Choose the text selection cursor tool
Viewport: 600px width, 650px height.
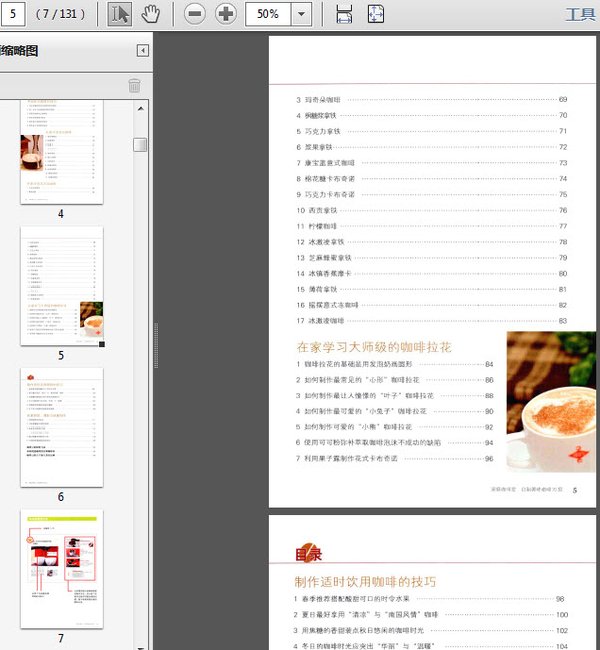point(119,14)
